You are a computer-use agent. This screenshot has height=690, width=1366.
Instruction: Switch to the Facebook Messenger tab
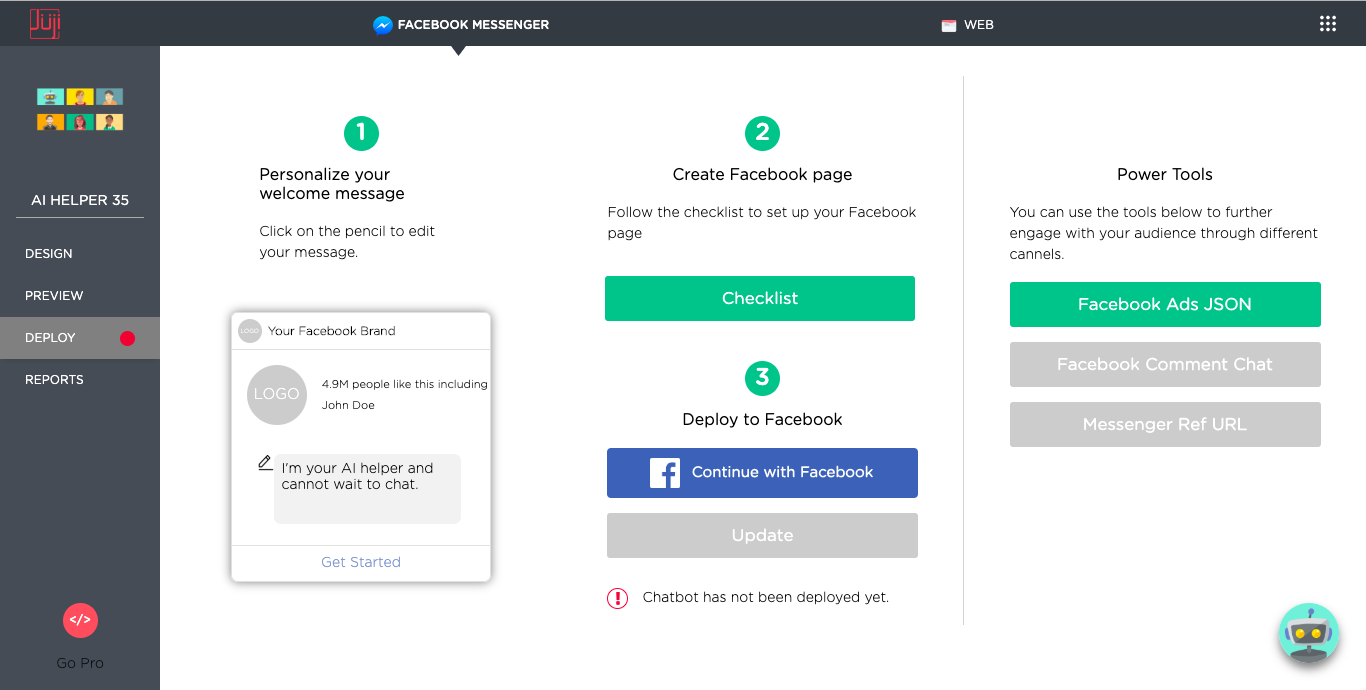[x=461, y=24]
